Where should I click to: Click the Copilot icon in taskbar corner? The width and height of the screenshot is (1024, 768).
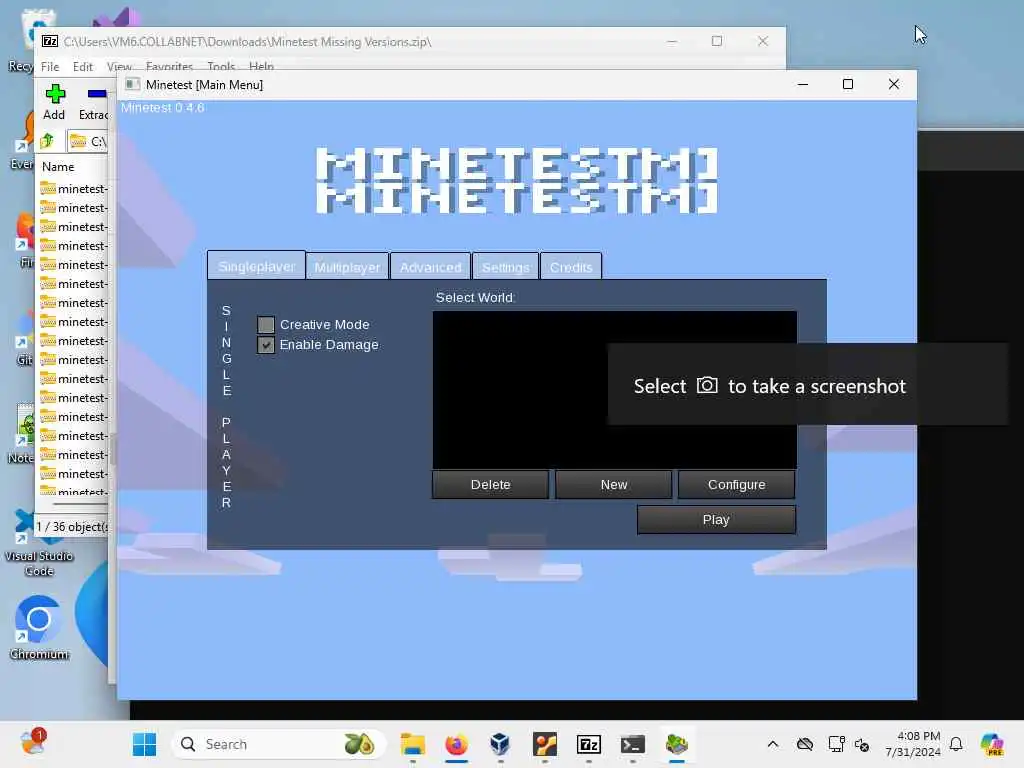[x=992, y=744]
